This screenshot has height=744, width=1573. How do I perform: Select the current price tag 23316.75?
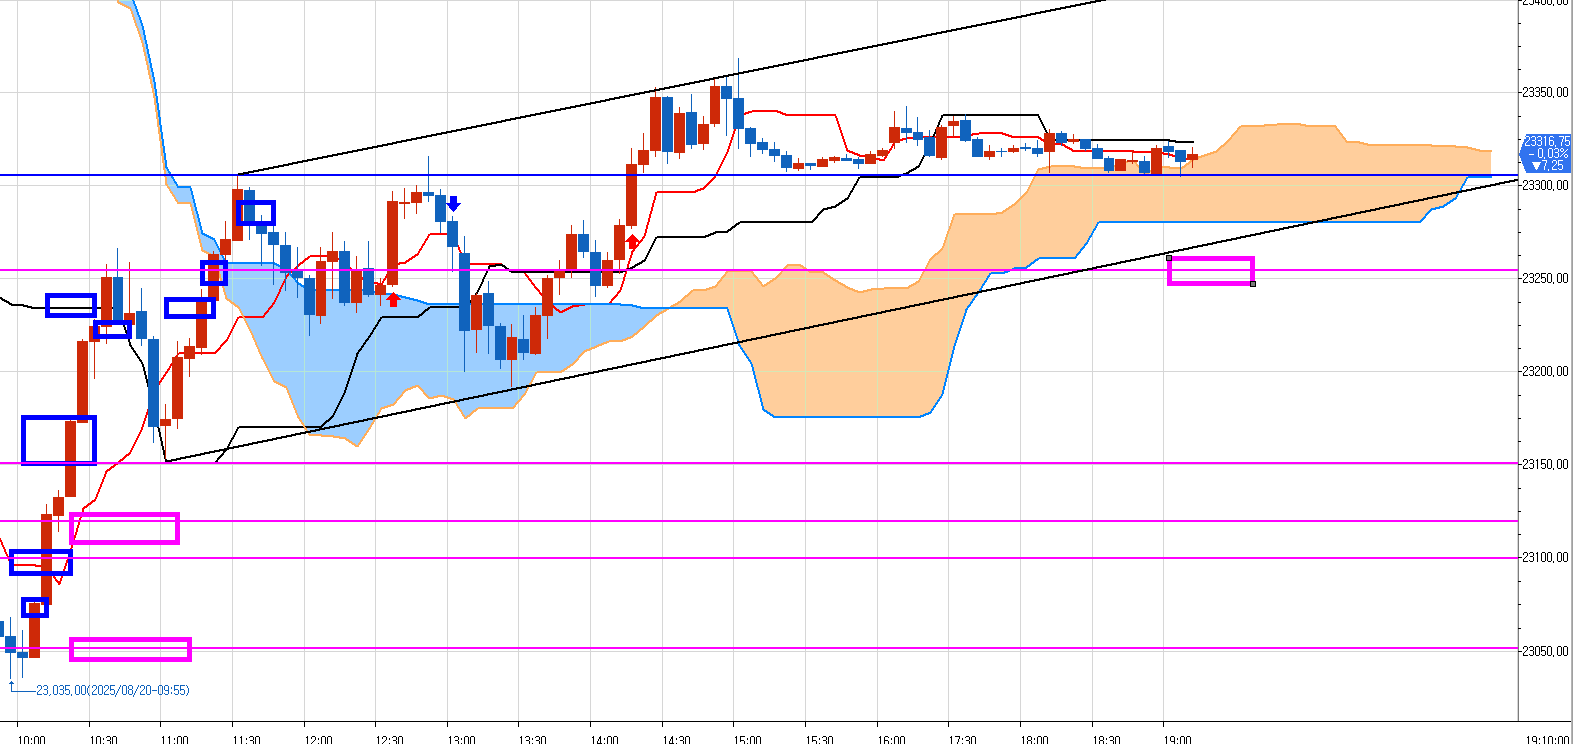tap(1546, 153)
